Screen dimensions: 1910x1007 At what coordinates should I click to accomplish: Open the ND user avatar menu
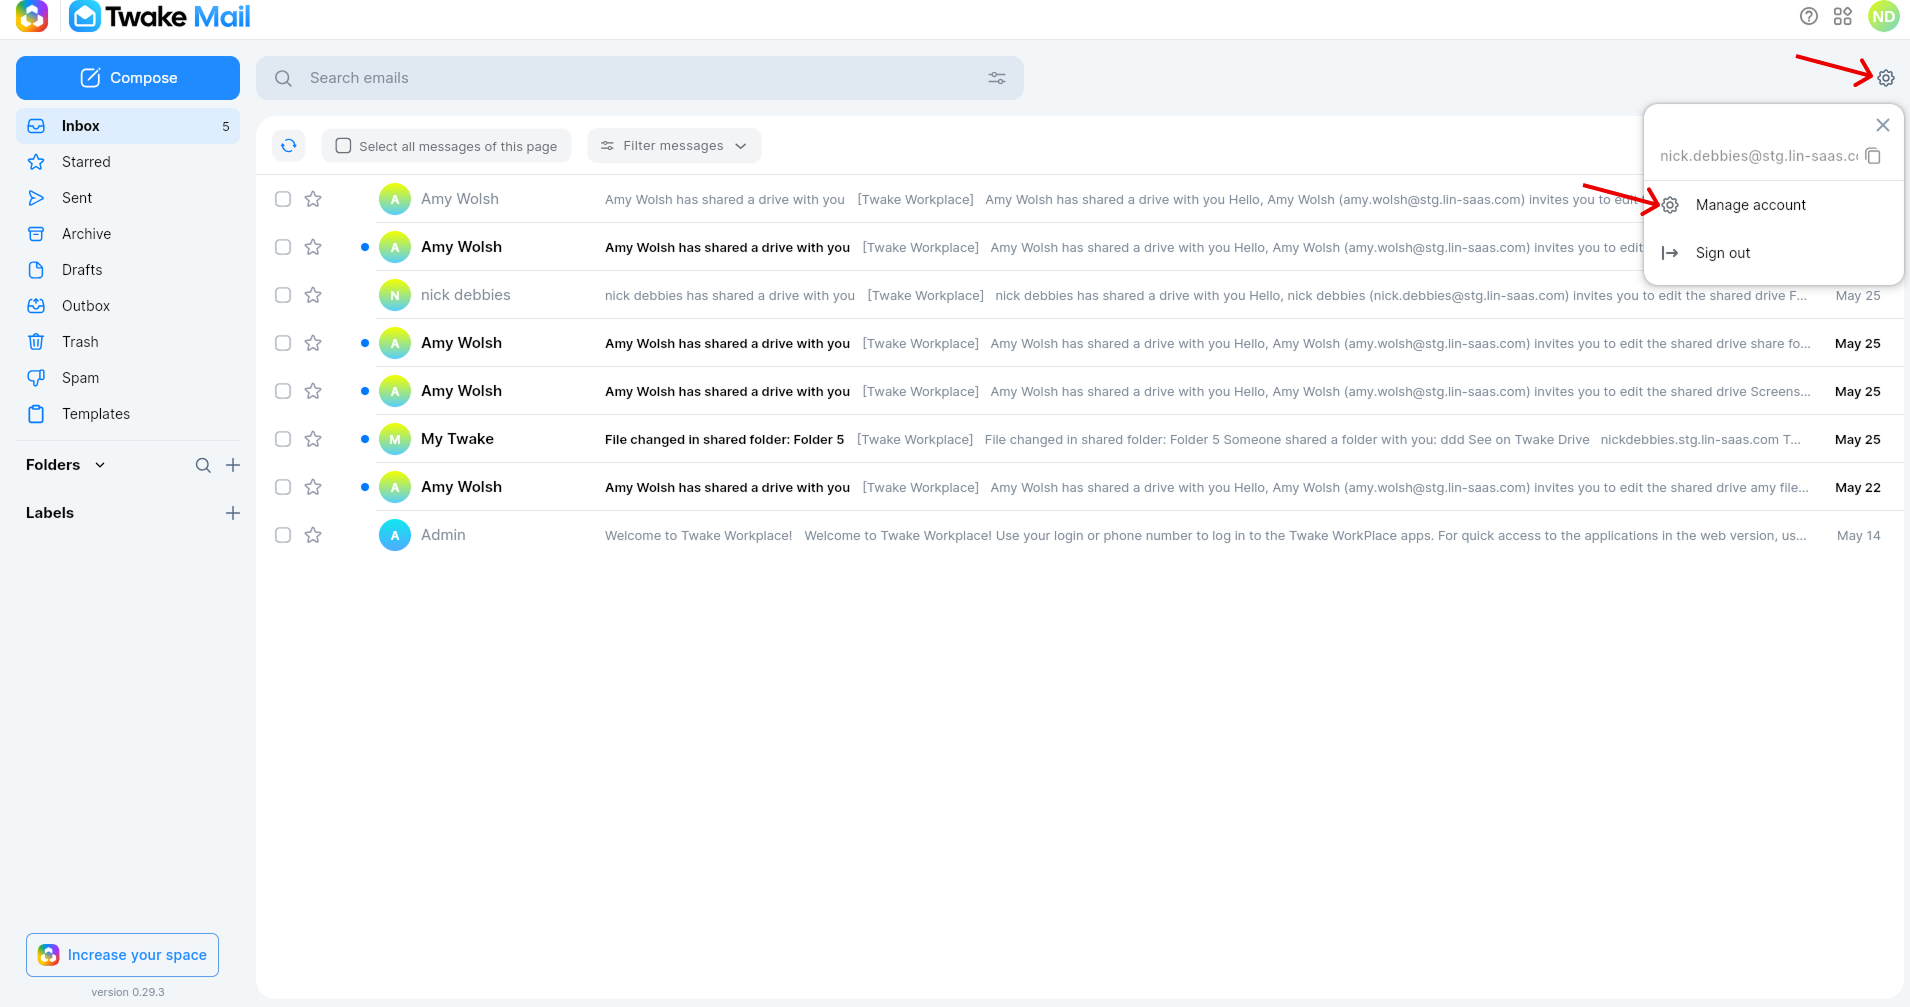click(x=1883, y=16)
